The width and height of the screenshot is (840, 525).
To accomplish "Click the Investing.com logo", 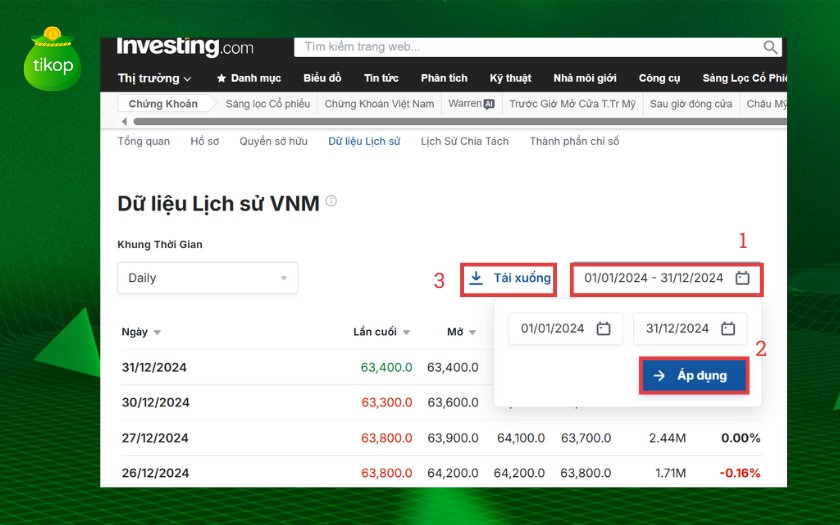I will coord(185,47).
